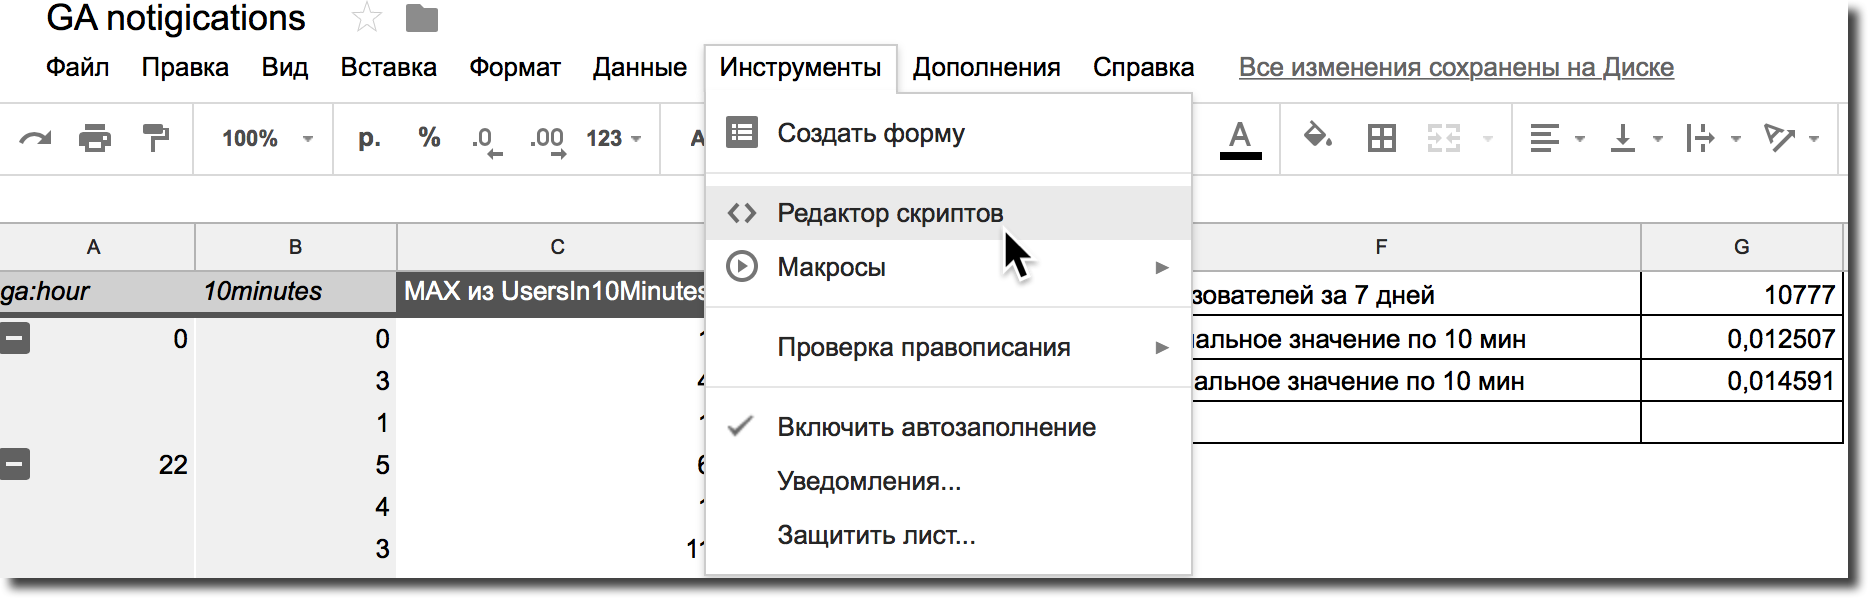This screenshot has height=598, width=1868.
Task: Increase decimal places
Action: tap(548, 140)
